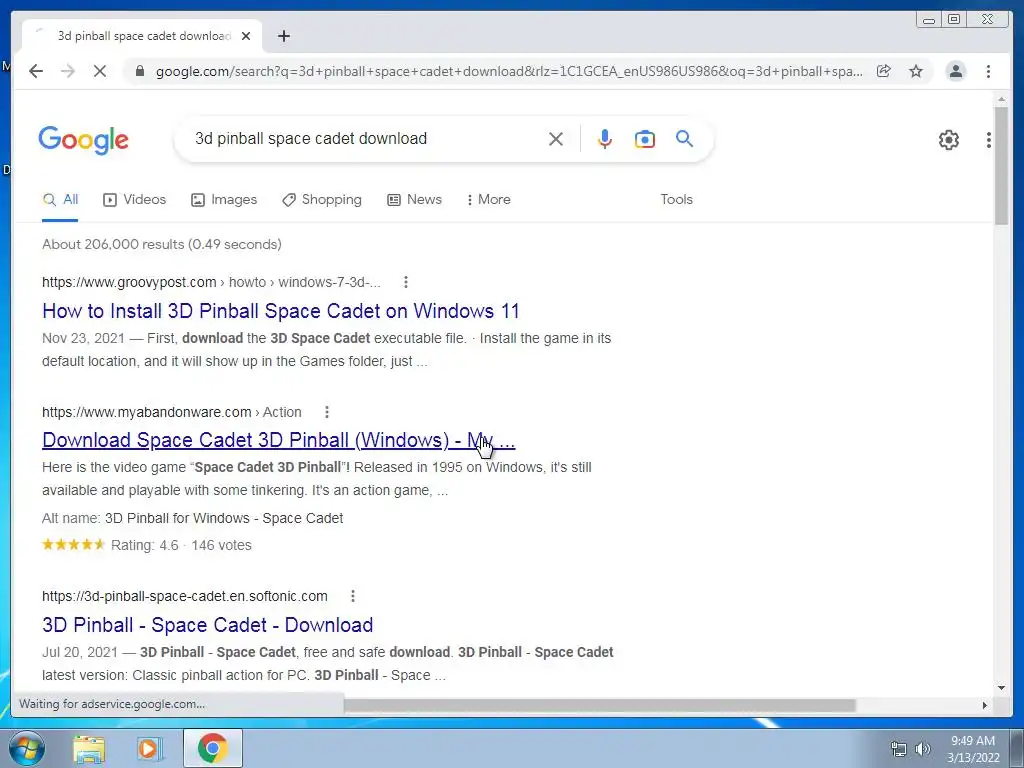Open Google quick settings gear
Viewport: 1024px width, 768px height.
click(x=949, y=140)
